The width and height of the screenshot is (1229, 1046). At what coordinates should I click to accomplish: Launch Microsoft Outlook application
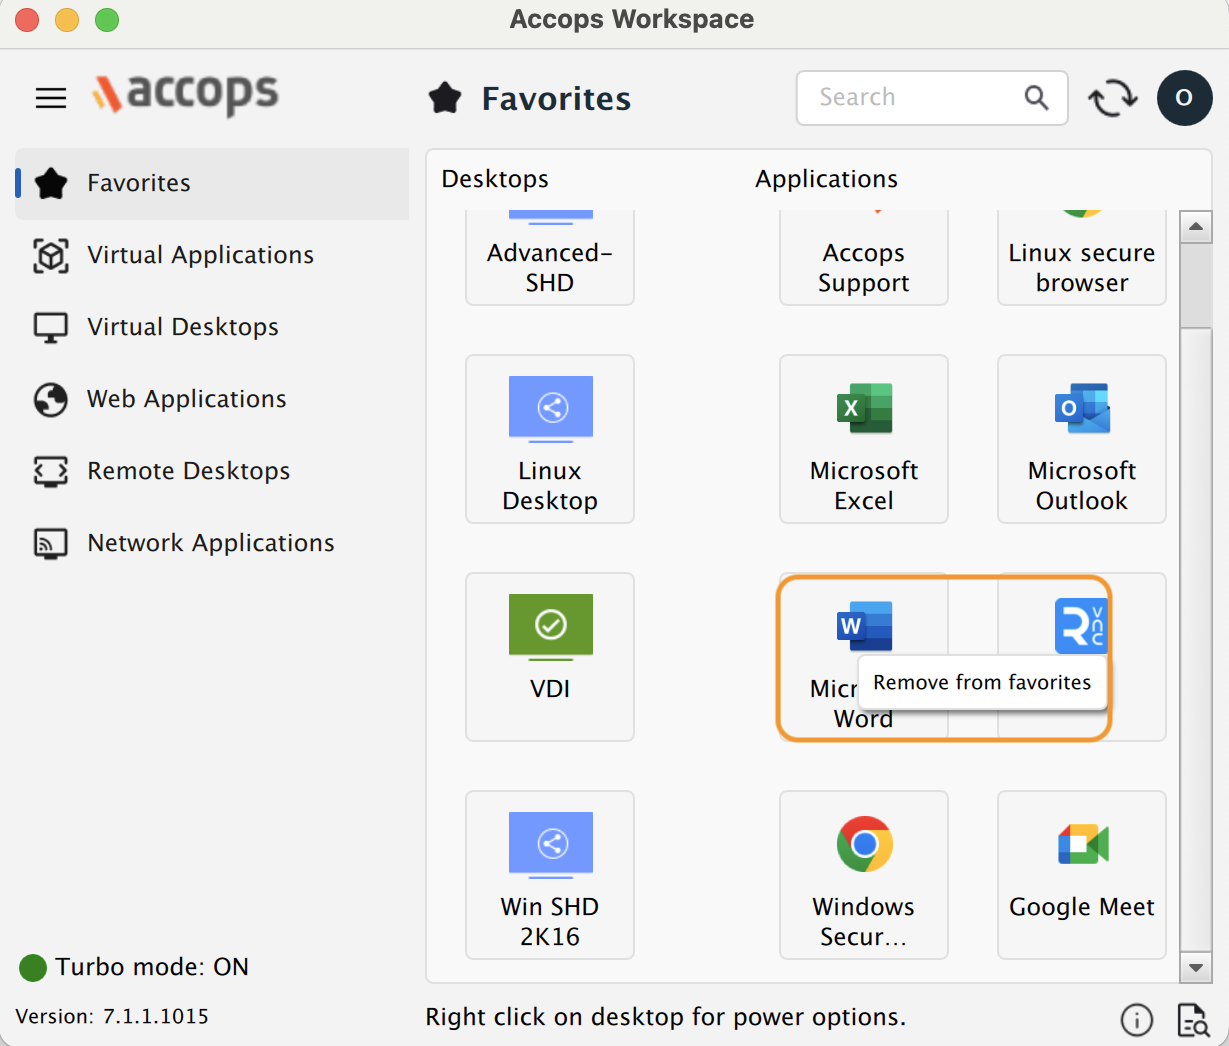(x=1081, y=439)
